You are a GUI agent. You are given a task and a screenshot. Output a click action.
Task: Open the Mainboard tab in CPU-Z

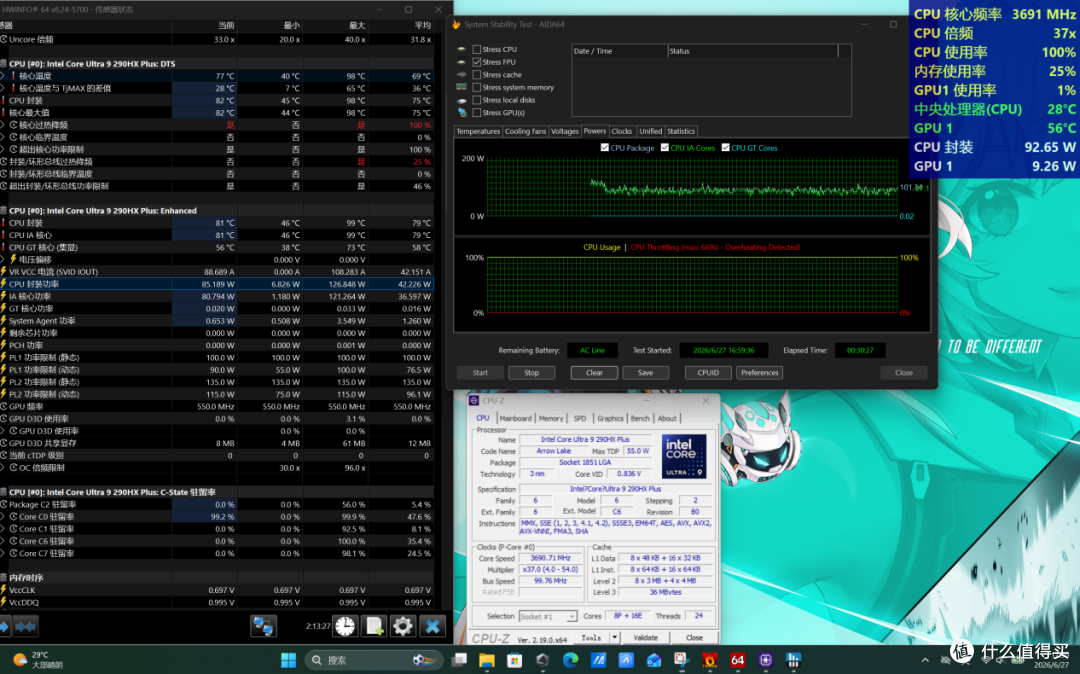[515, 418]
